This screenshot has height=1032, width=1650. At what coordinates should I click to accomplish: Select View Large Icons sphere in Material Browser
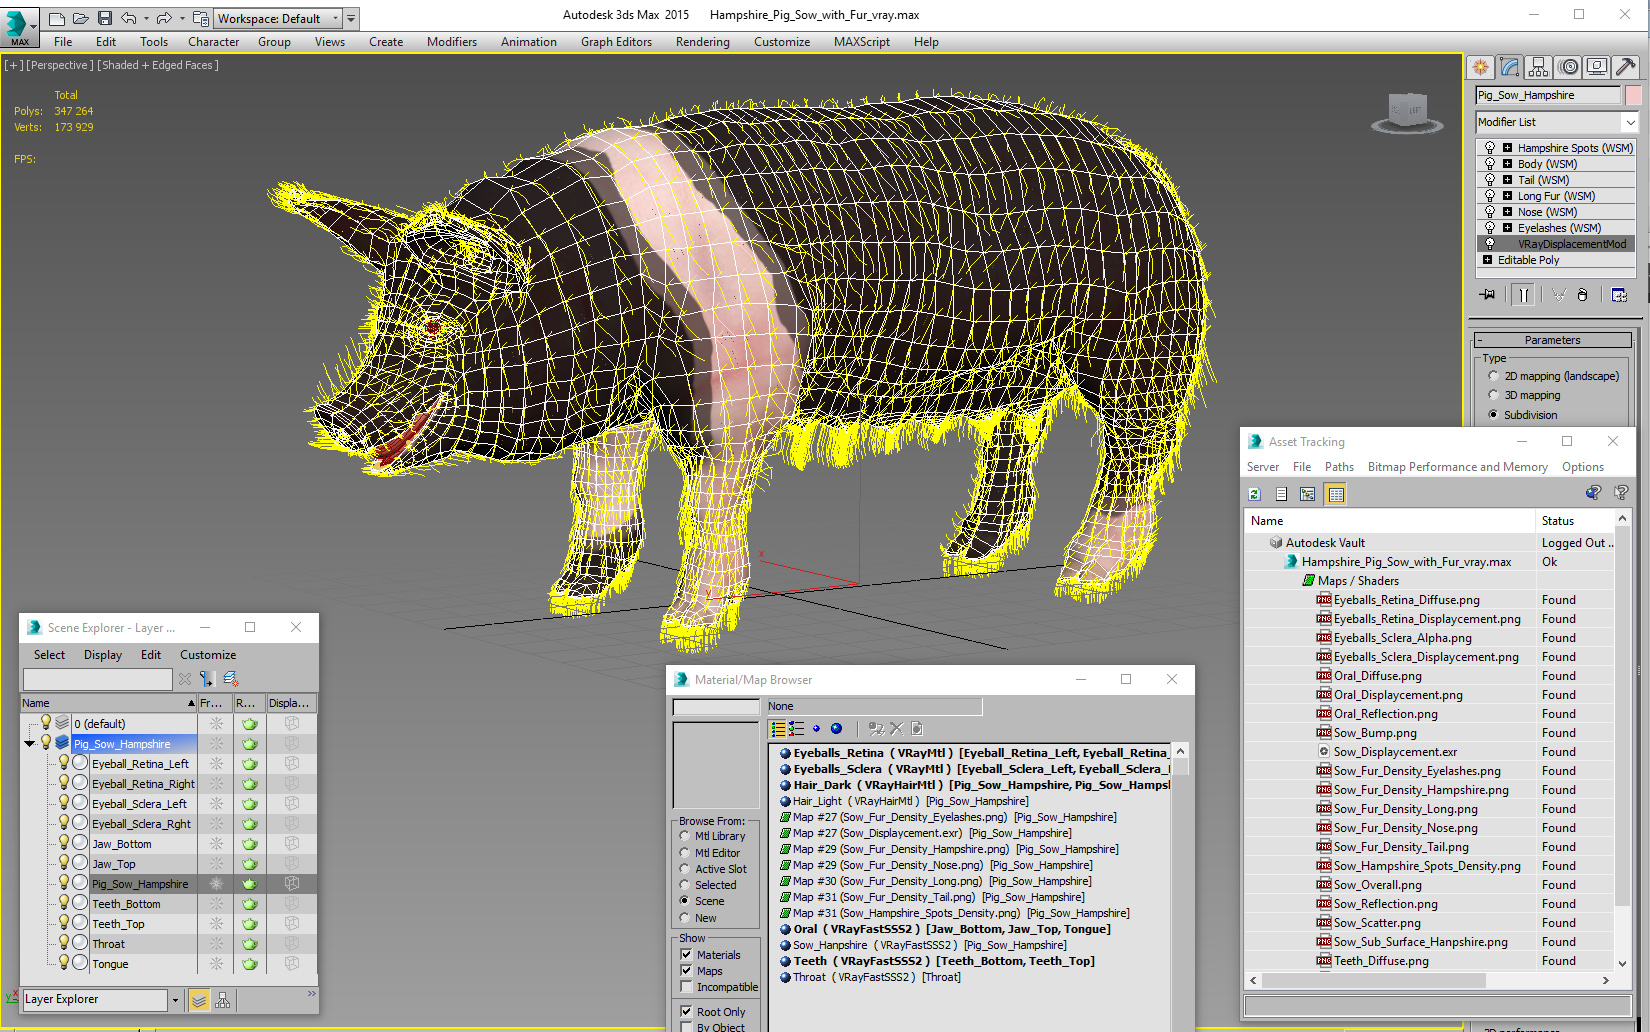tap(836, 729)
